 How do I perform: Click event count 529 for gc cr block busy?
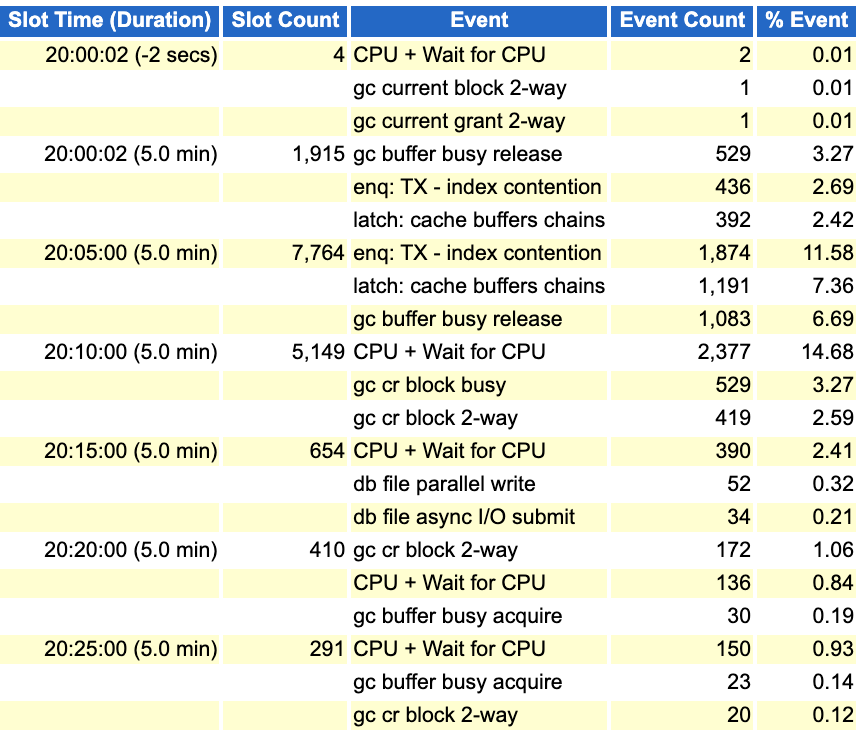[733, 385]
